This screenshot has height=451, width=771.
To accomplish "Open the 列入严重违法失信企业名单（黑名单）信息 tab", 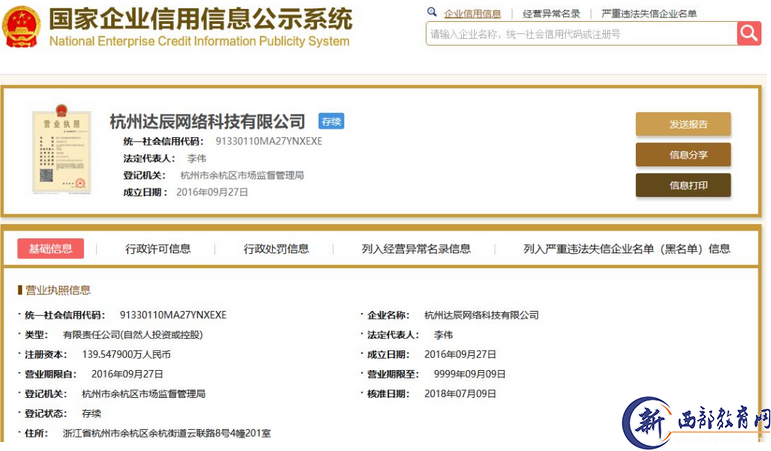I will 626,249.
